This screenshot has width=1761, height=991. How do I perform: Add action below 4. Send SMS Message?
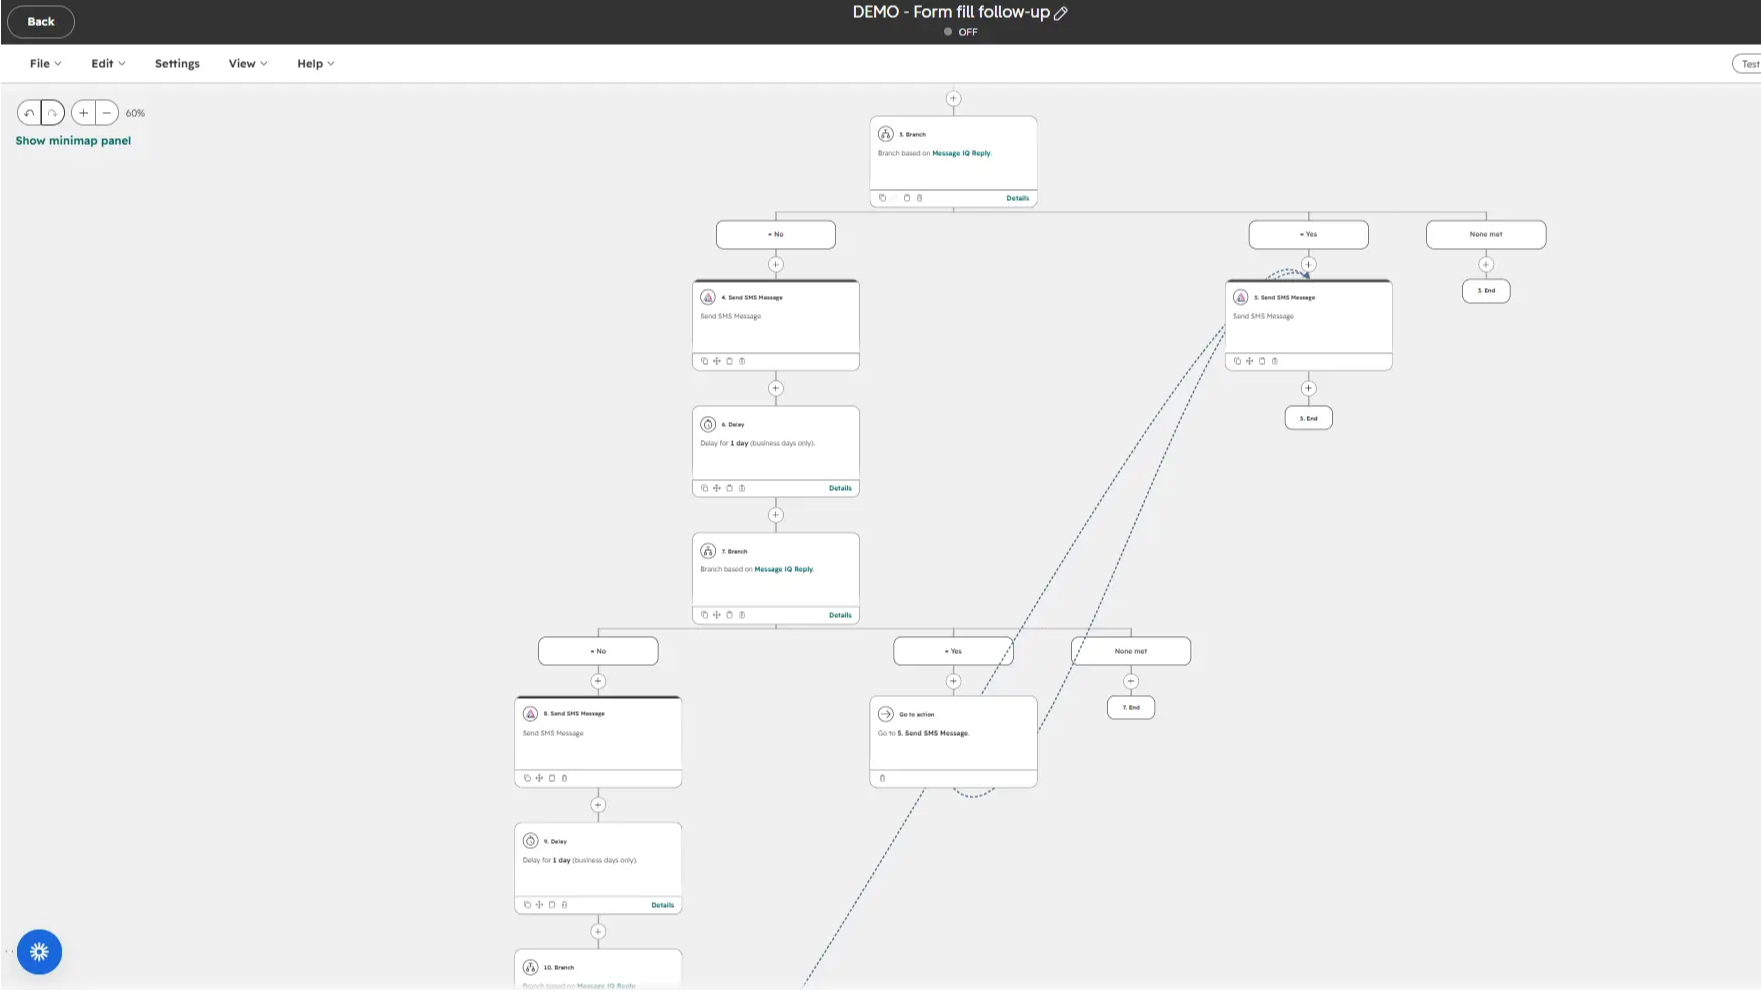pyautogui.click(x=776, y=388)
